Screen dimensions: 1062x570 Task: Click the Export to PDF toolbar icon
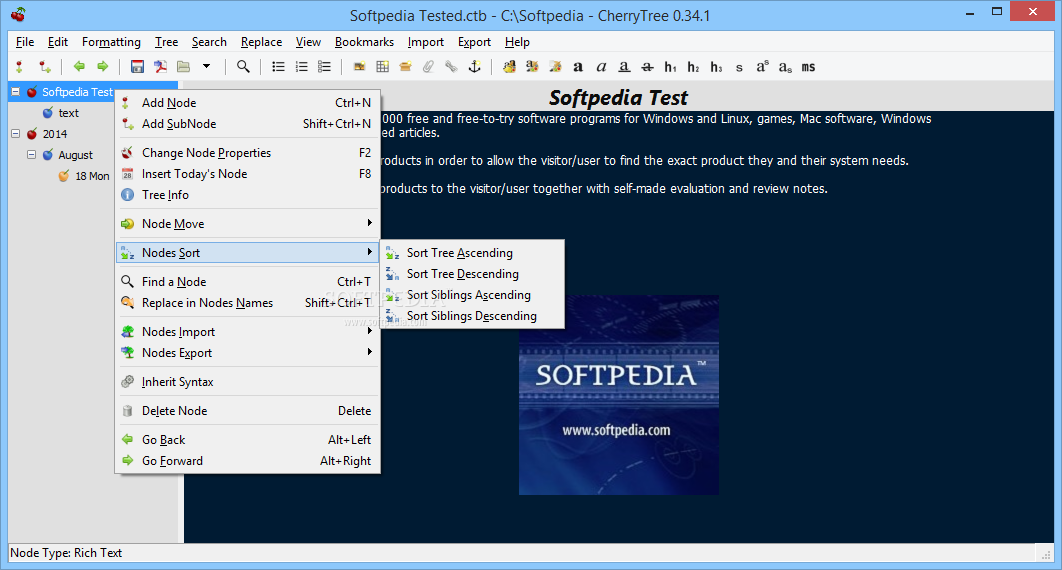(x=161, y=66)
